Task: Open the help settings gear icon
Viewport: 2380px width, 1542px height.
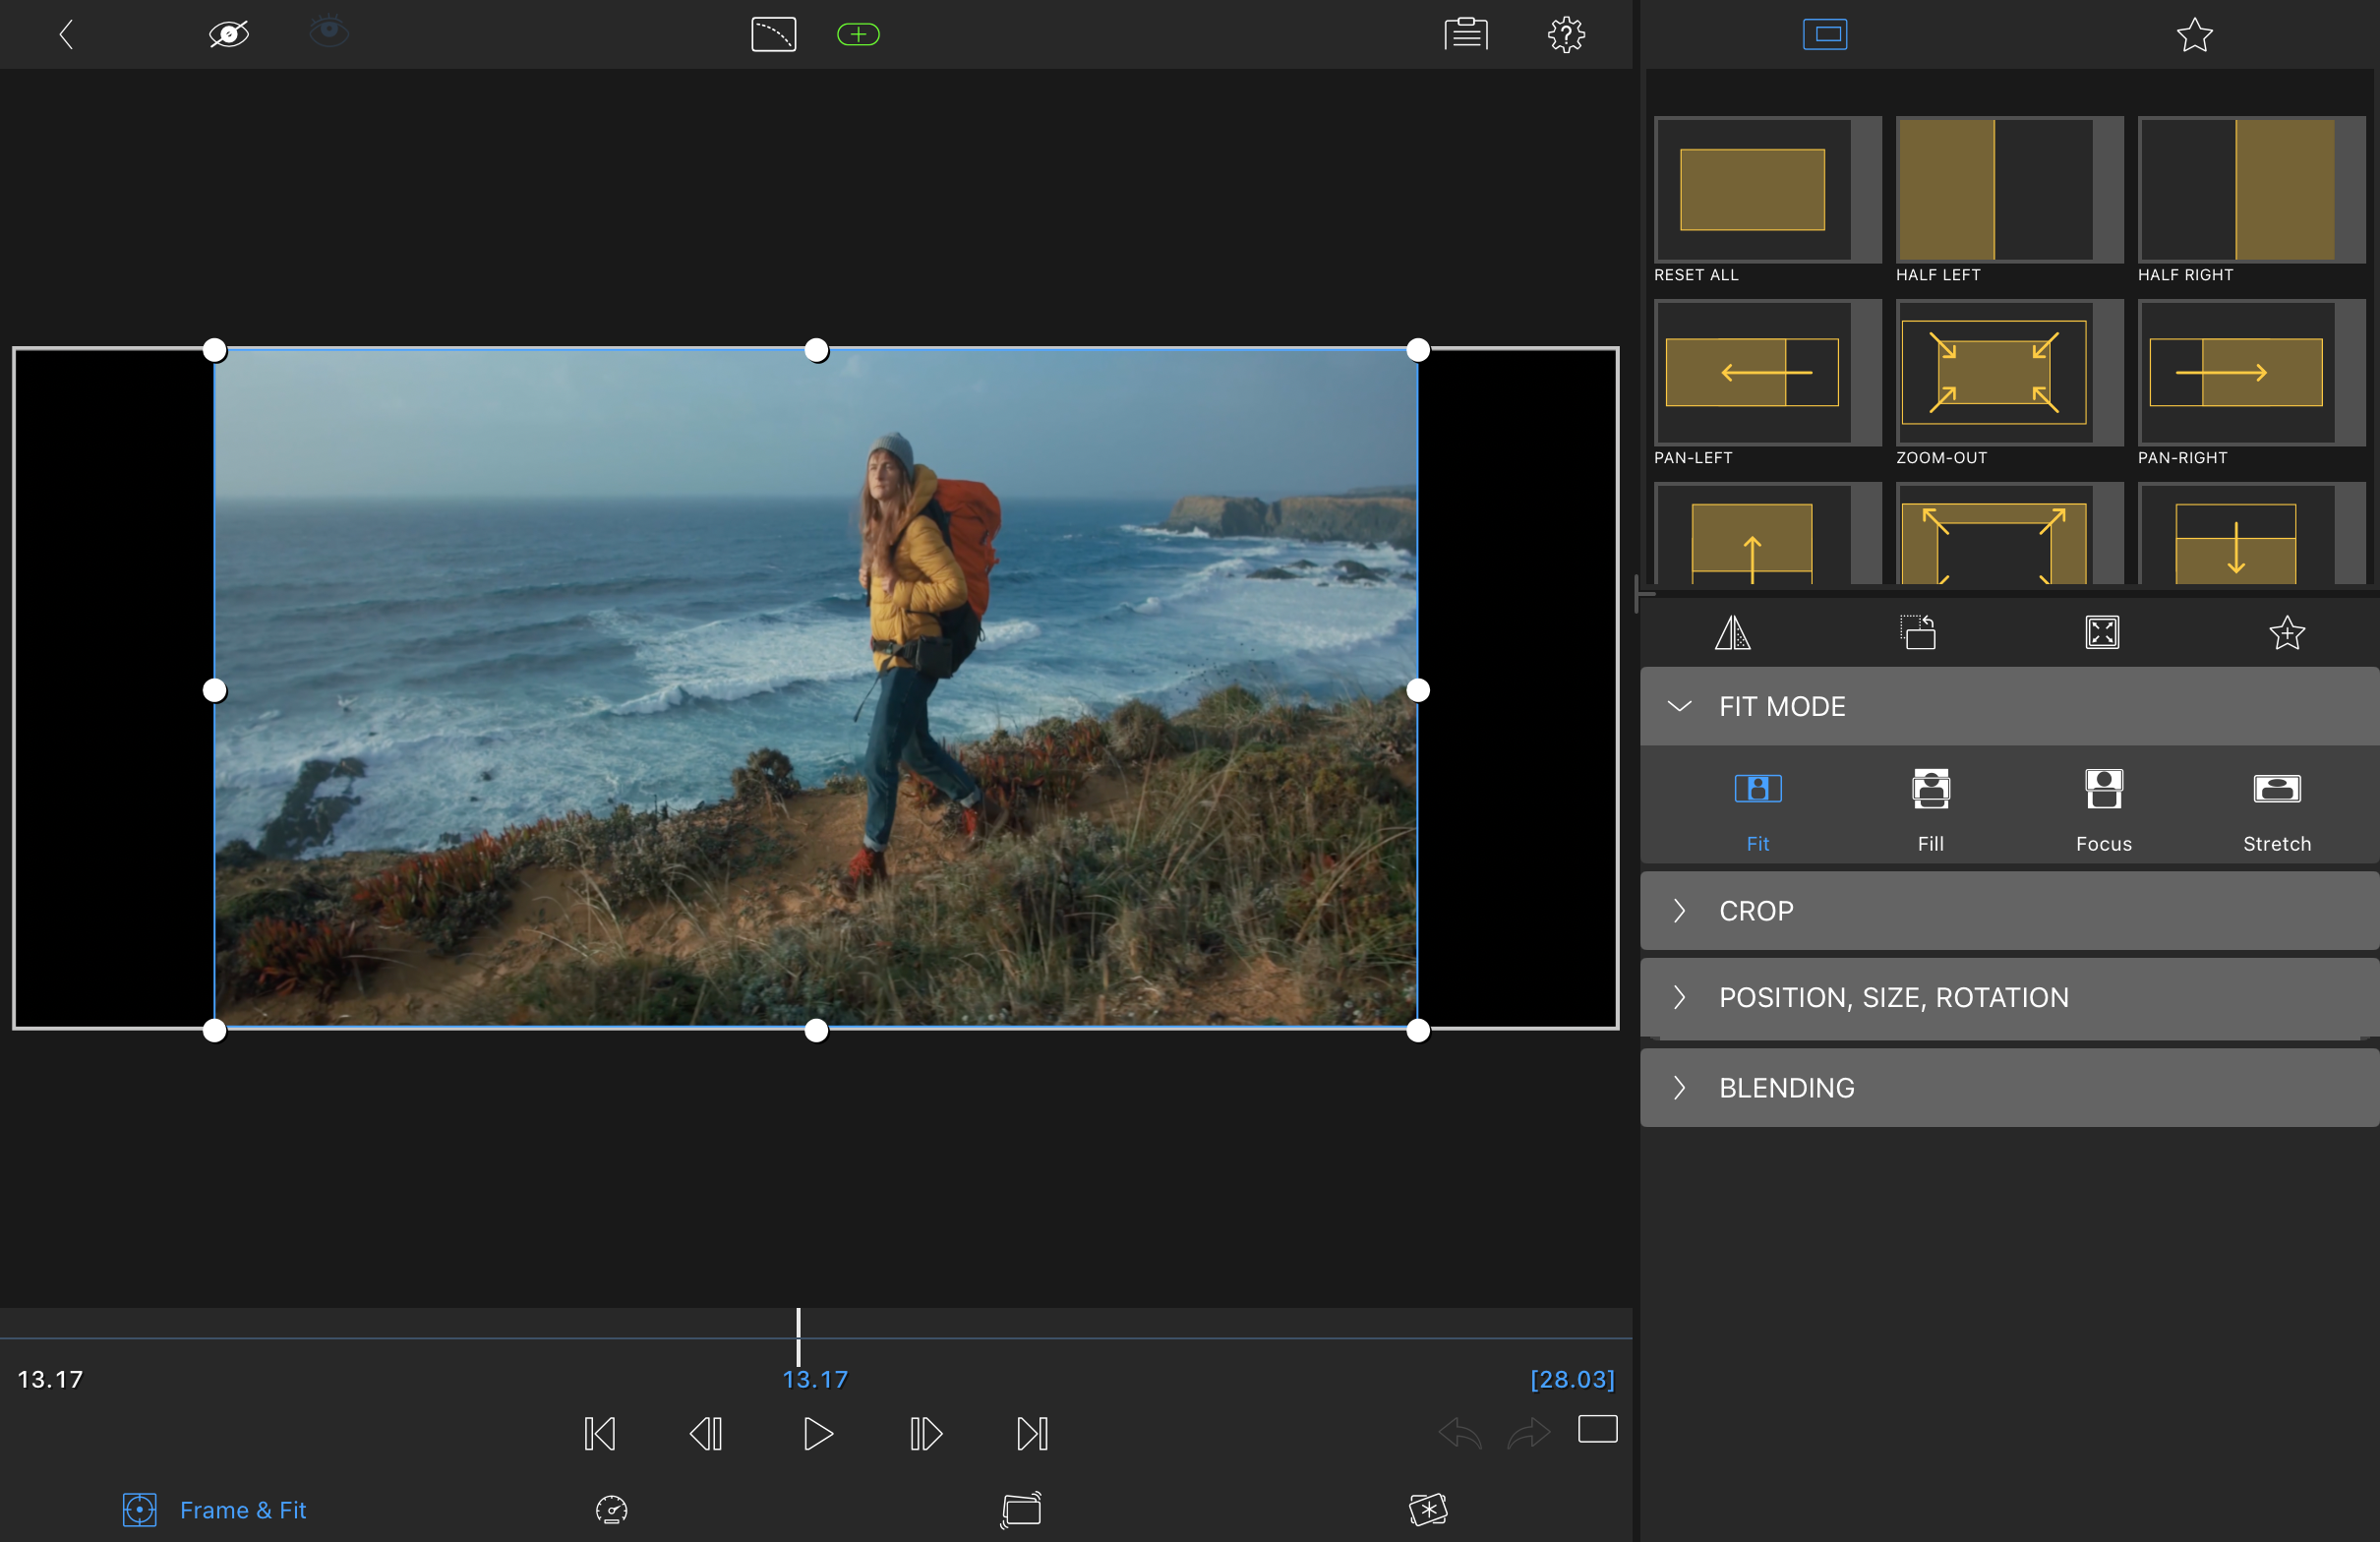Action: [1566, 35]
